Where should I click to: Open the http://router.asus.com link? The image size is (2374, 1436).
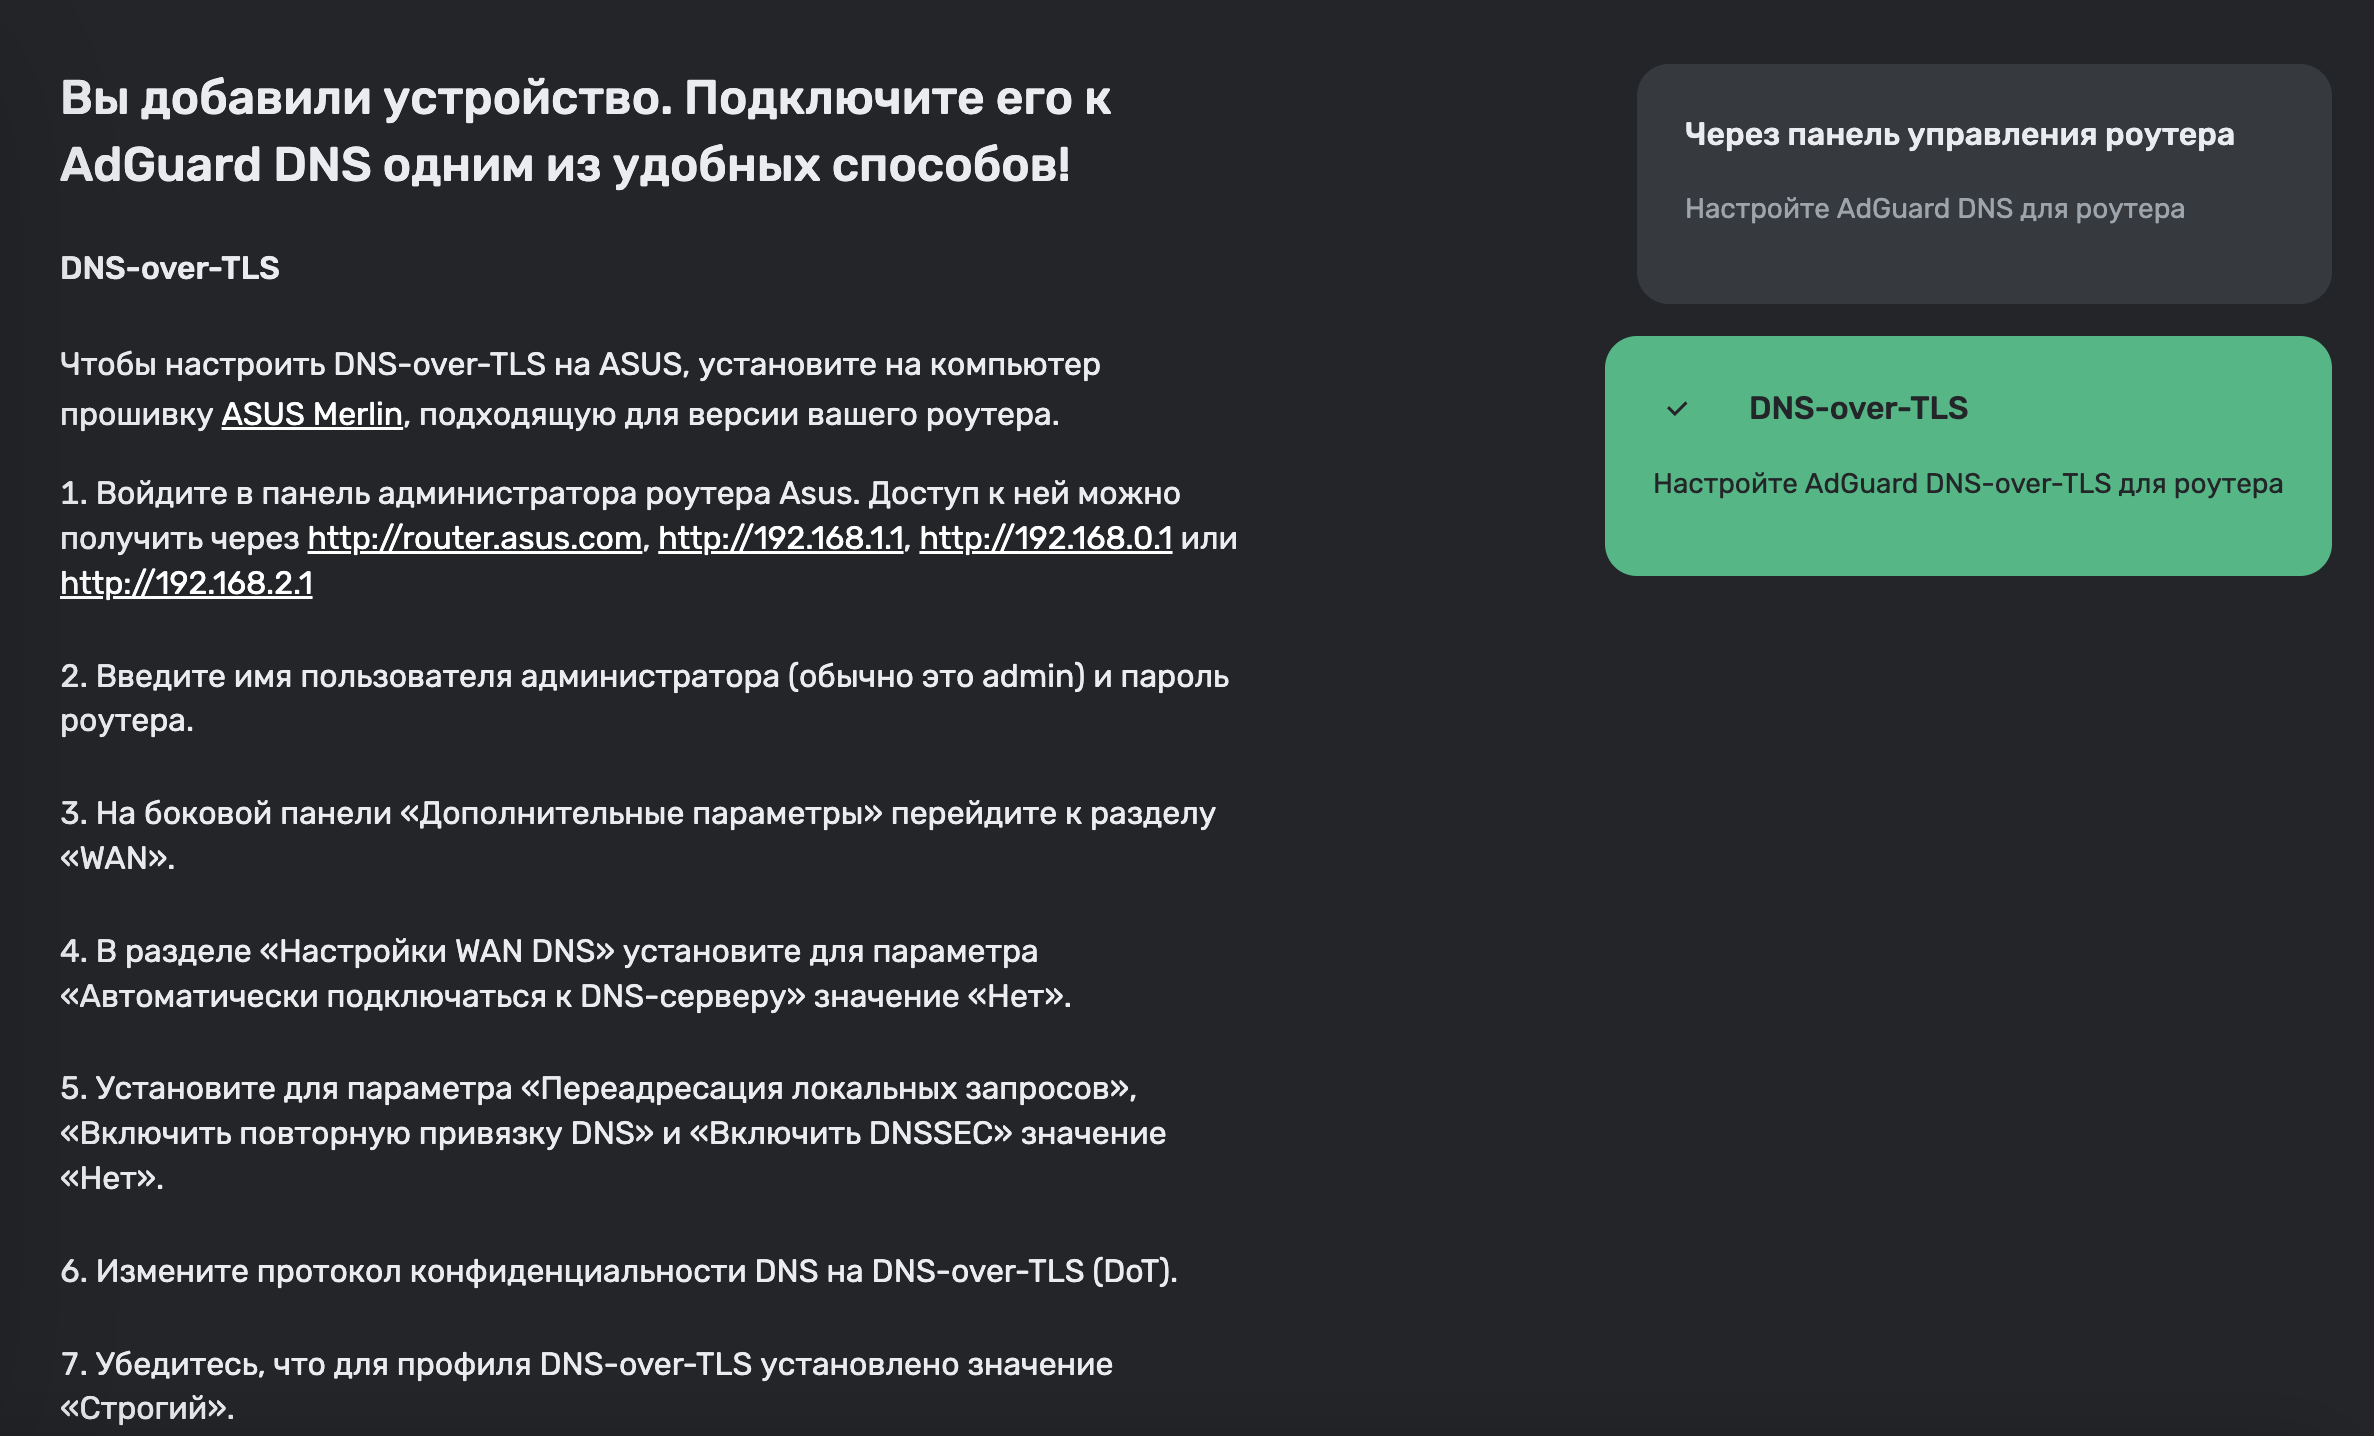click(x=474, y=539)
